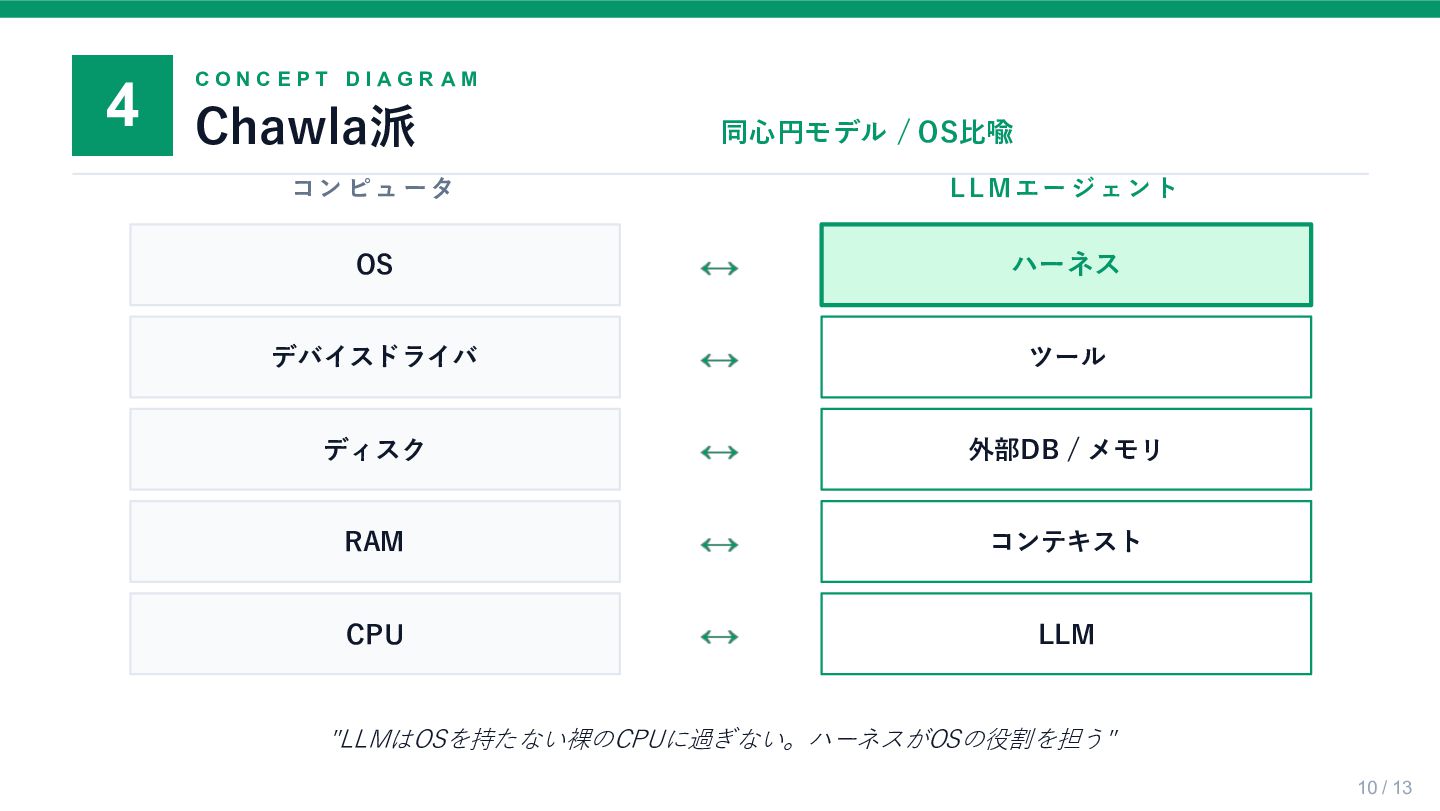
Task: Click the RAM box
Action: click(375, 541)
